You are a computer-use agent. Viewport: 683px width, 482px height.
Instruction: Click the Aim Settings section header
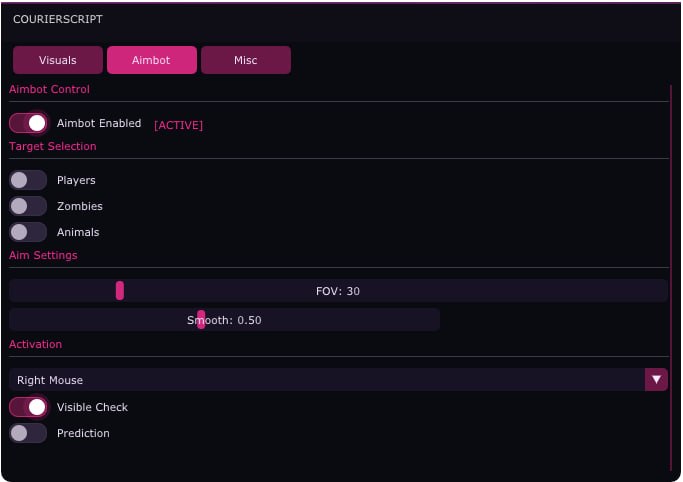point(43,255)
